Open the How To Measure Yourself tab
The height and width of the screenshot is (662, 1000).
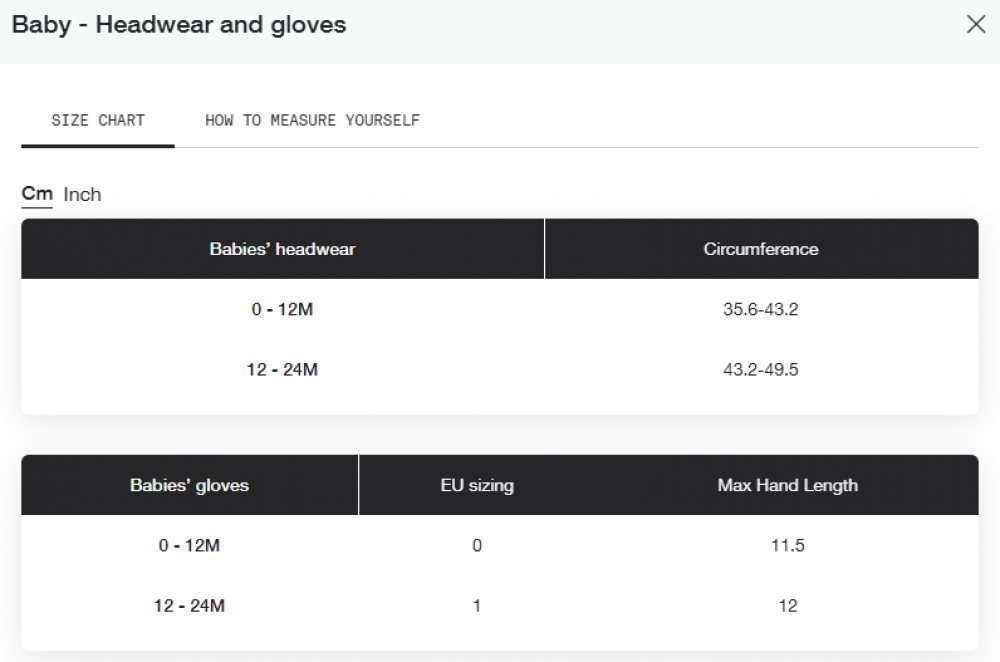[x=312, y=121]
